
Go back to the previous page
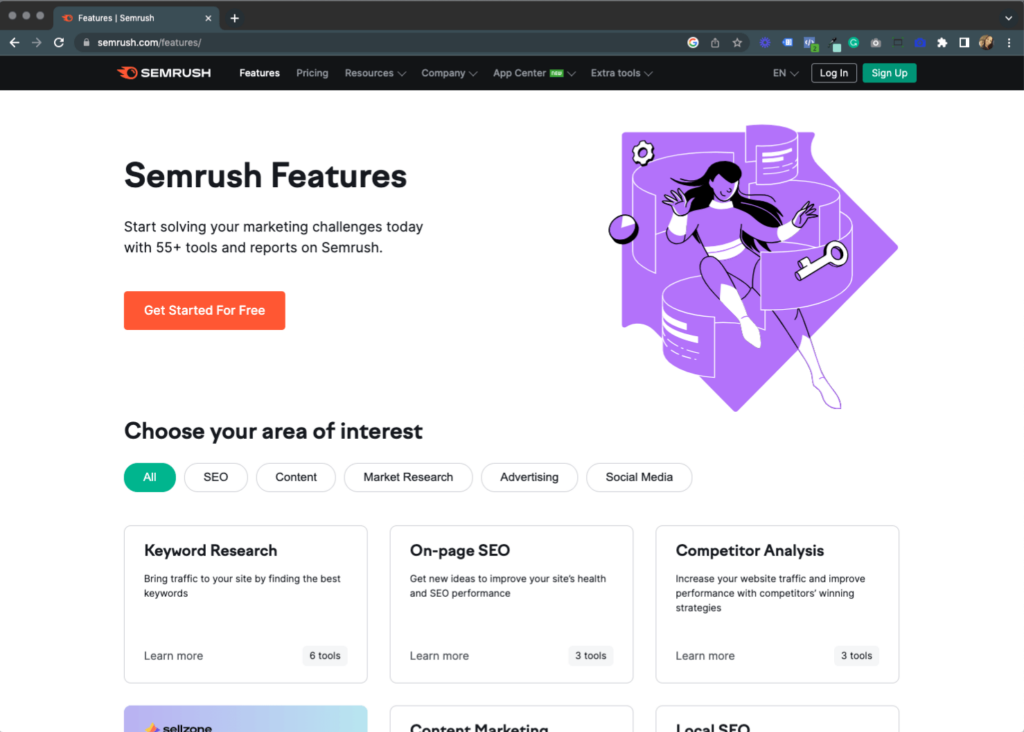(14, 42)
